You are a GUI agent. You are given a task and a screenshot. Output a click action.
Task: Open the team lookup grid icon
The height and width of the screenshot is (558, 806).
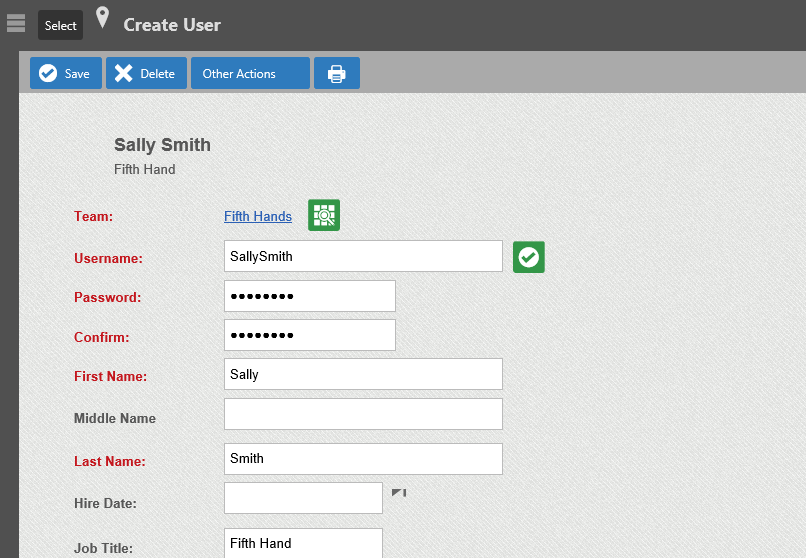point(324,215)
